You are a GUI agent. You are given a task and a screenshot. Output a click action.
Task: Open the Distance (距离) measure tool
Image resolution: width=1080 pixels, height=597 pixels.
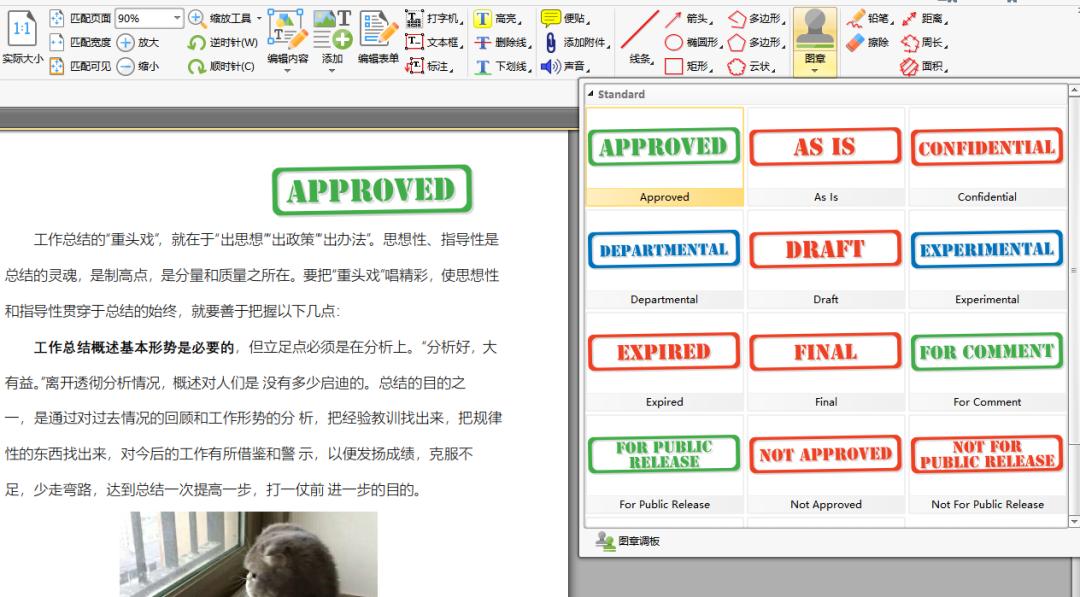coord(933,17)
